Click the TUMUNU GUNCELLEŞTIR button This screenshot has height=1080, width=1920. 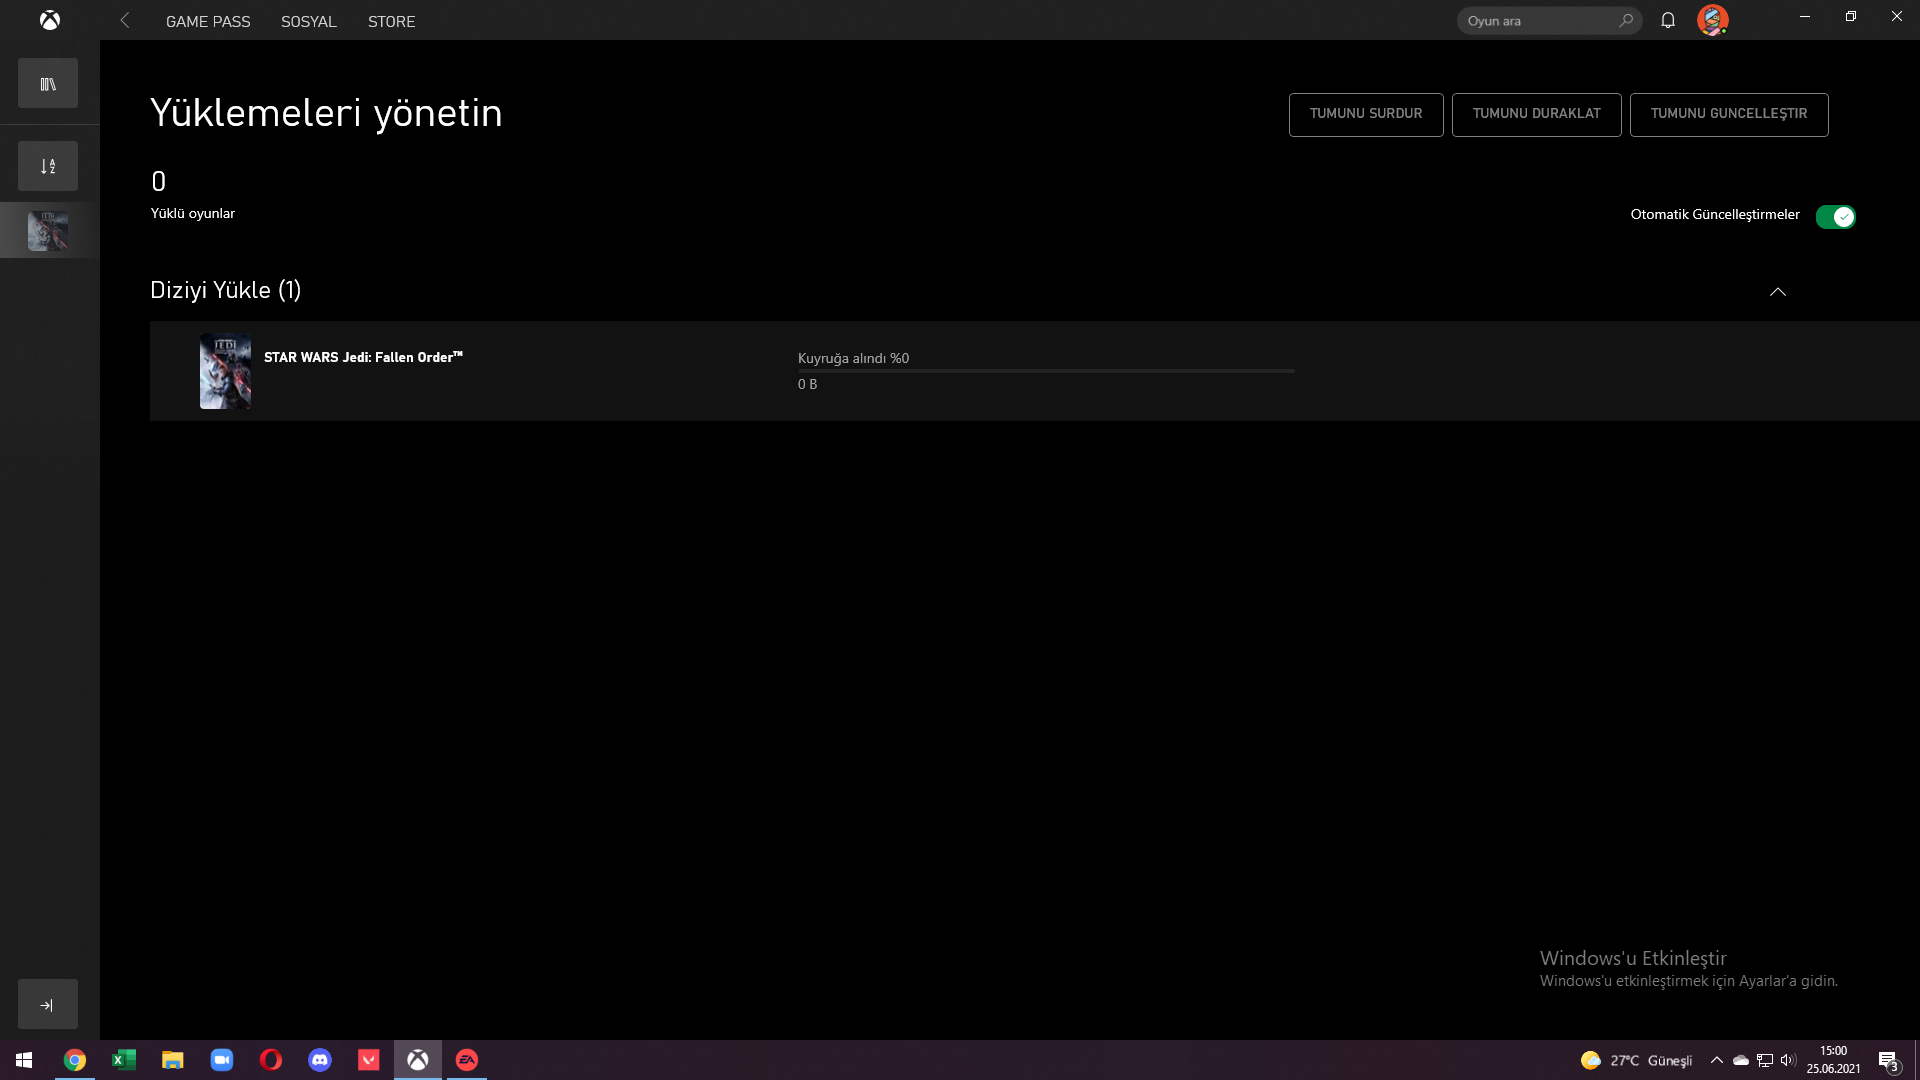point(1729,114)
